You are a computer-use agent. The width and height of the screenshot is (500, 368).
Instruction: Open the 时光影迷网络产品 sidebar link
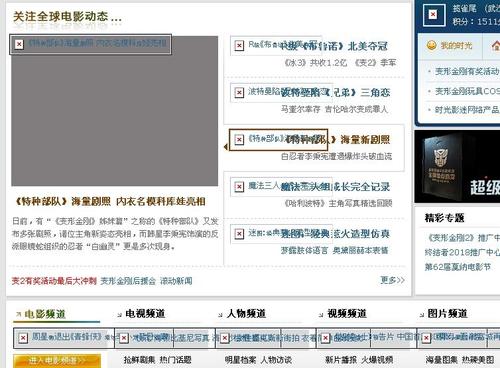pos(467,110)
